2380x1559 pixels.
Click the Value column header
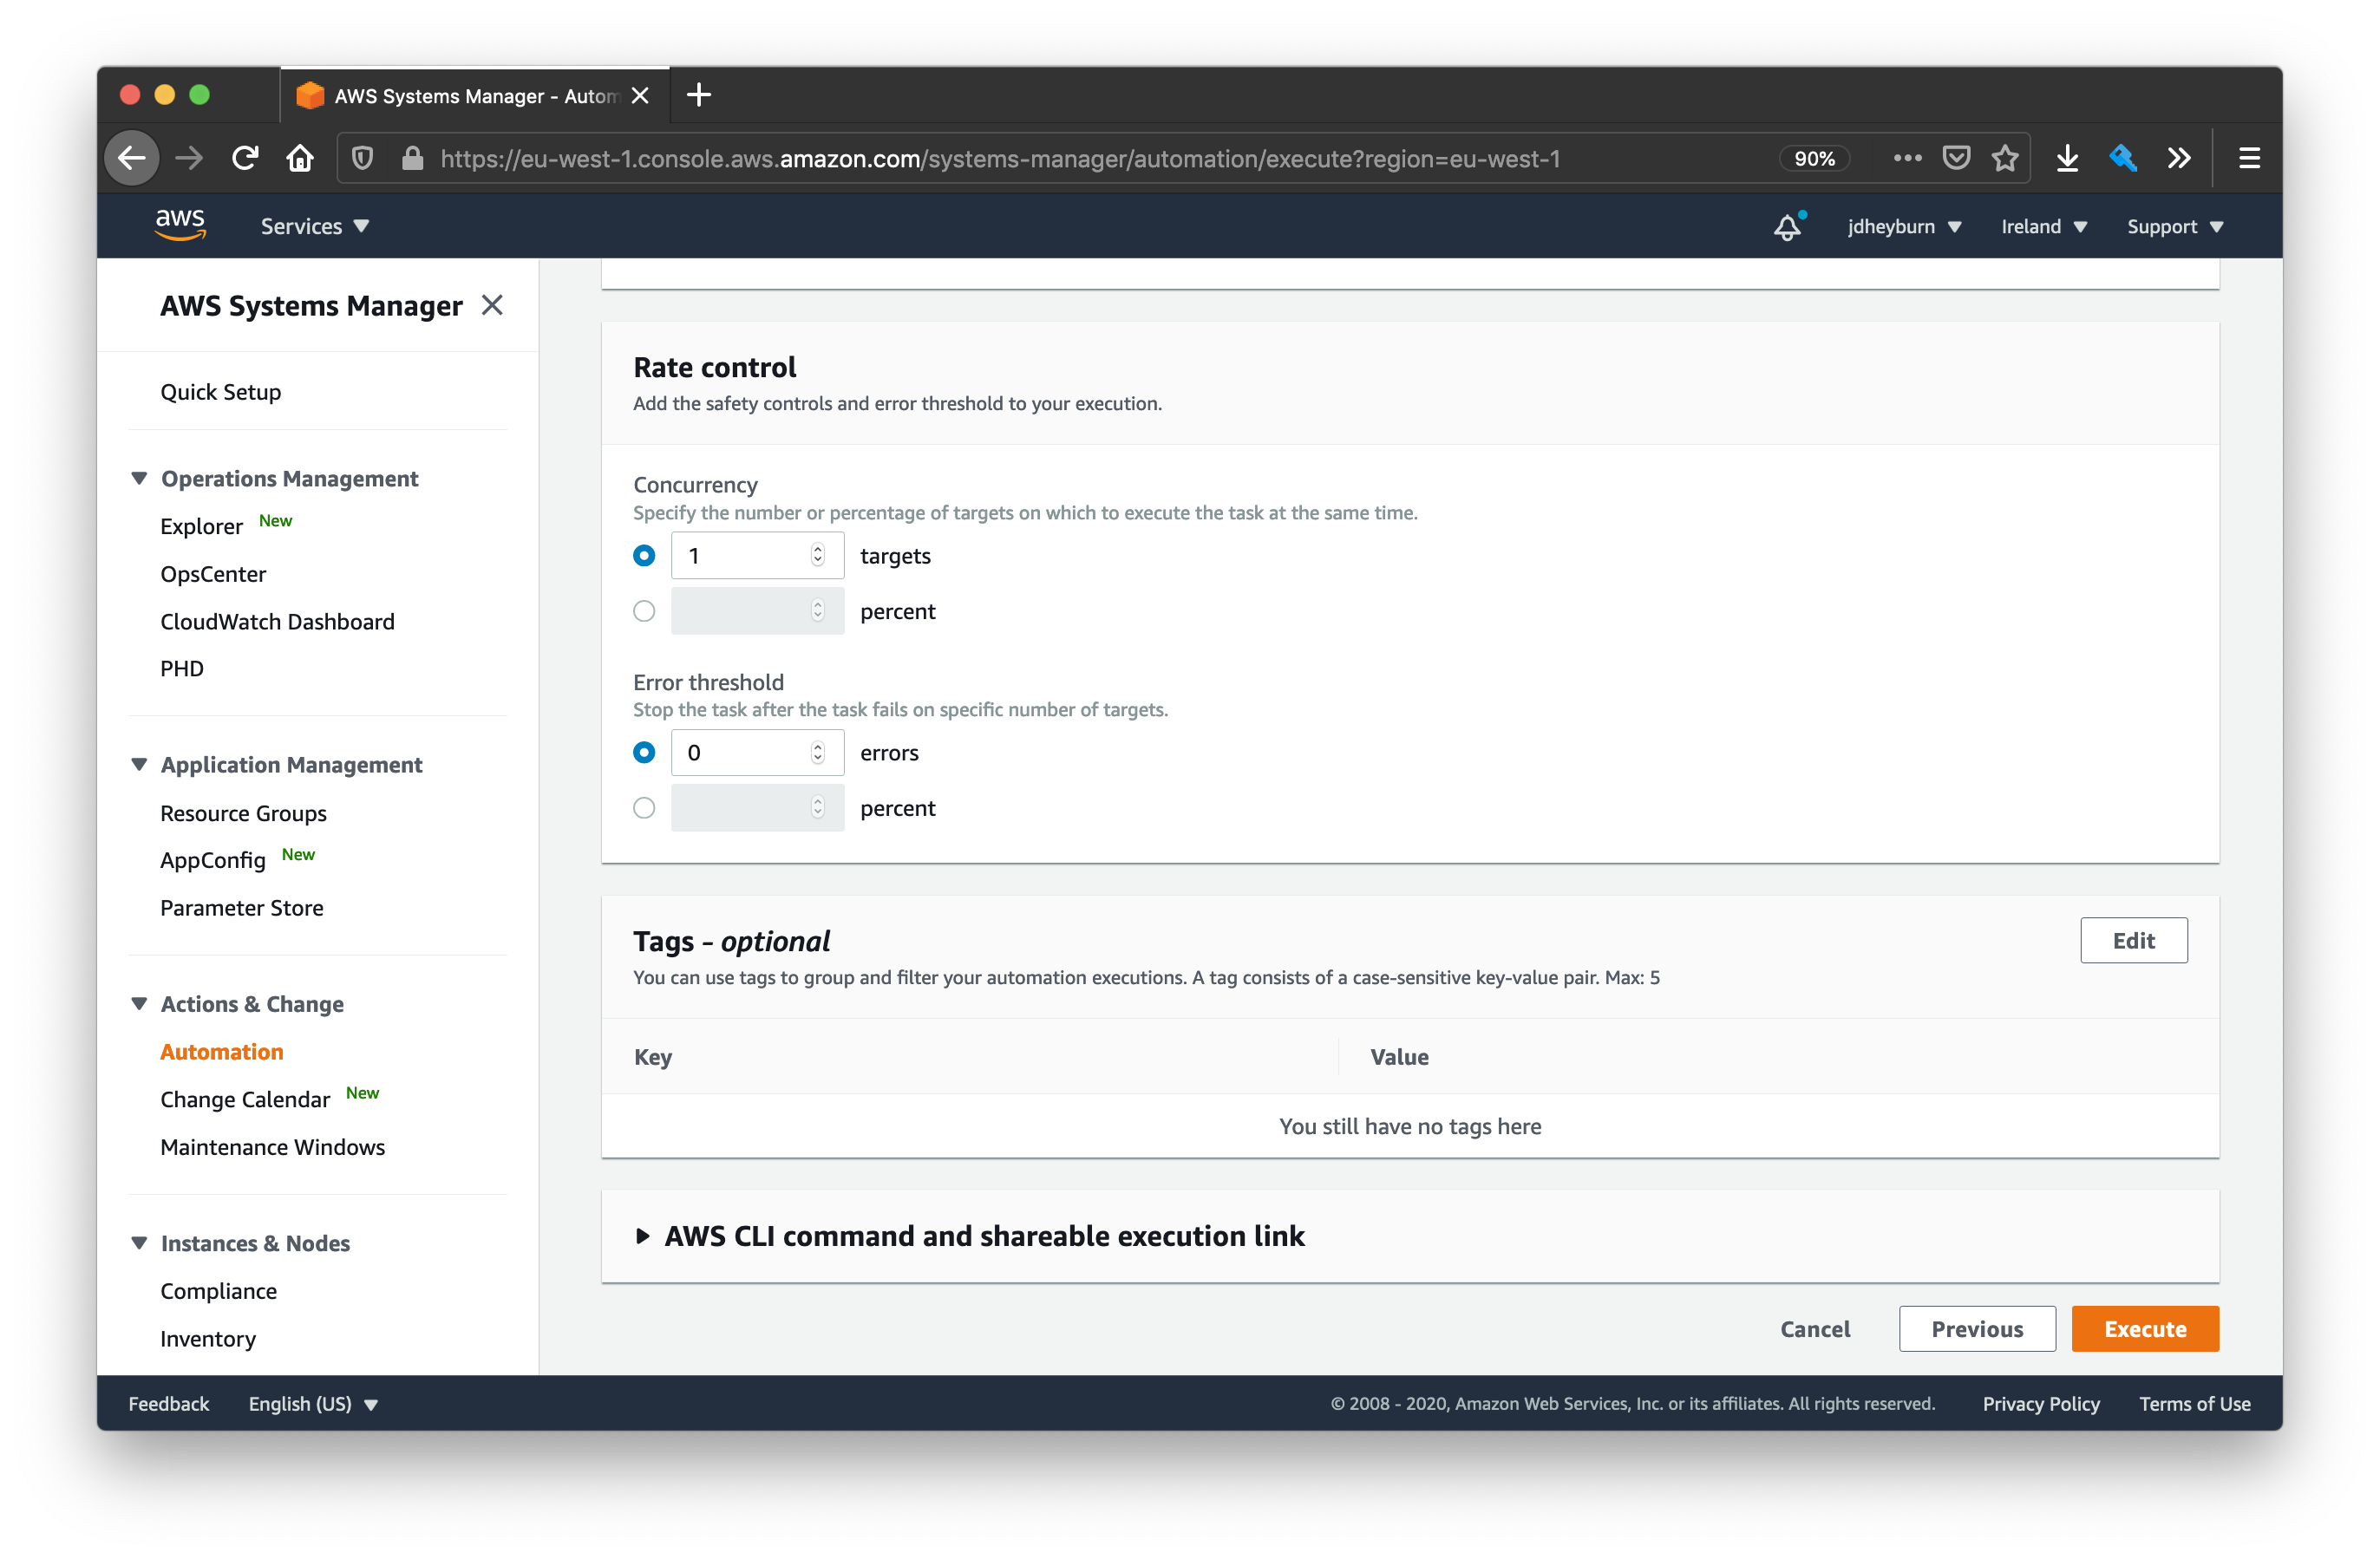1399,1056
